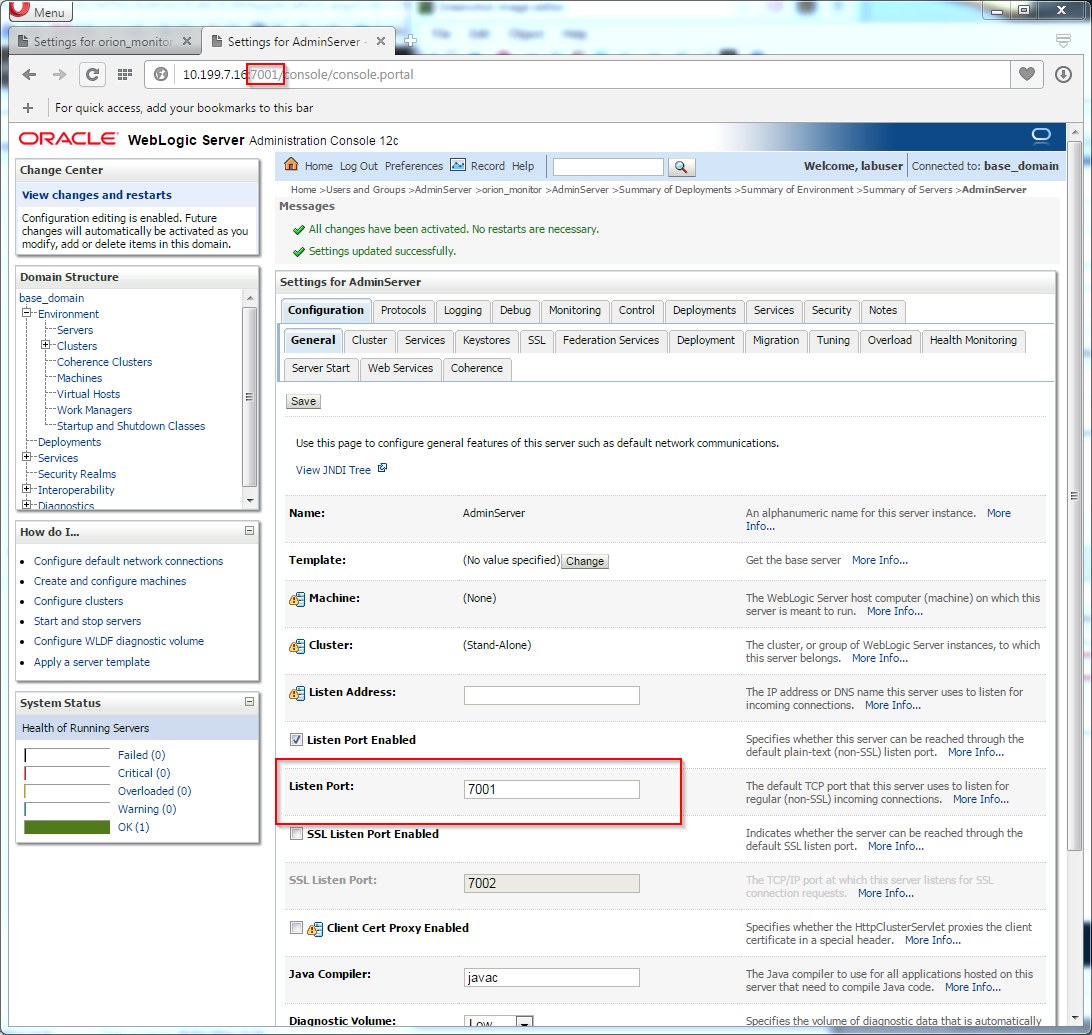Open the Deployments tab
This screenshot has height=1035, width=1092.
pyautogui.click(x=704, y=311)
